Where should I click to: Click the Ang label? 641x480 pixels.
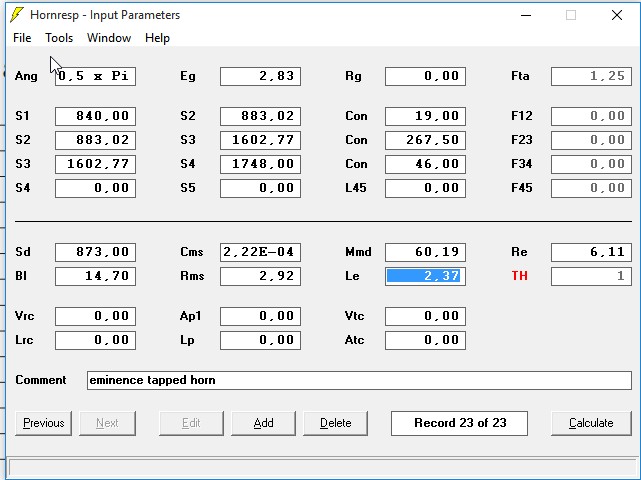tap(26, 76)
